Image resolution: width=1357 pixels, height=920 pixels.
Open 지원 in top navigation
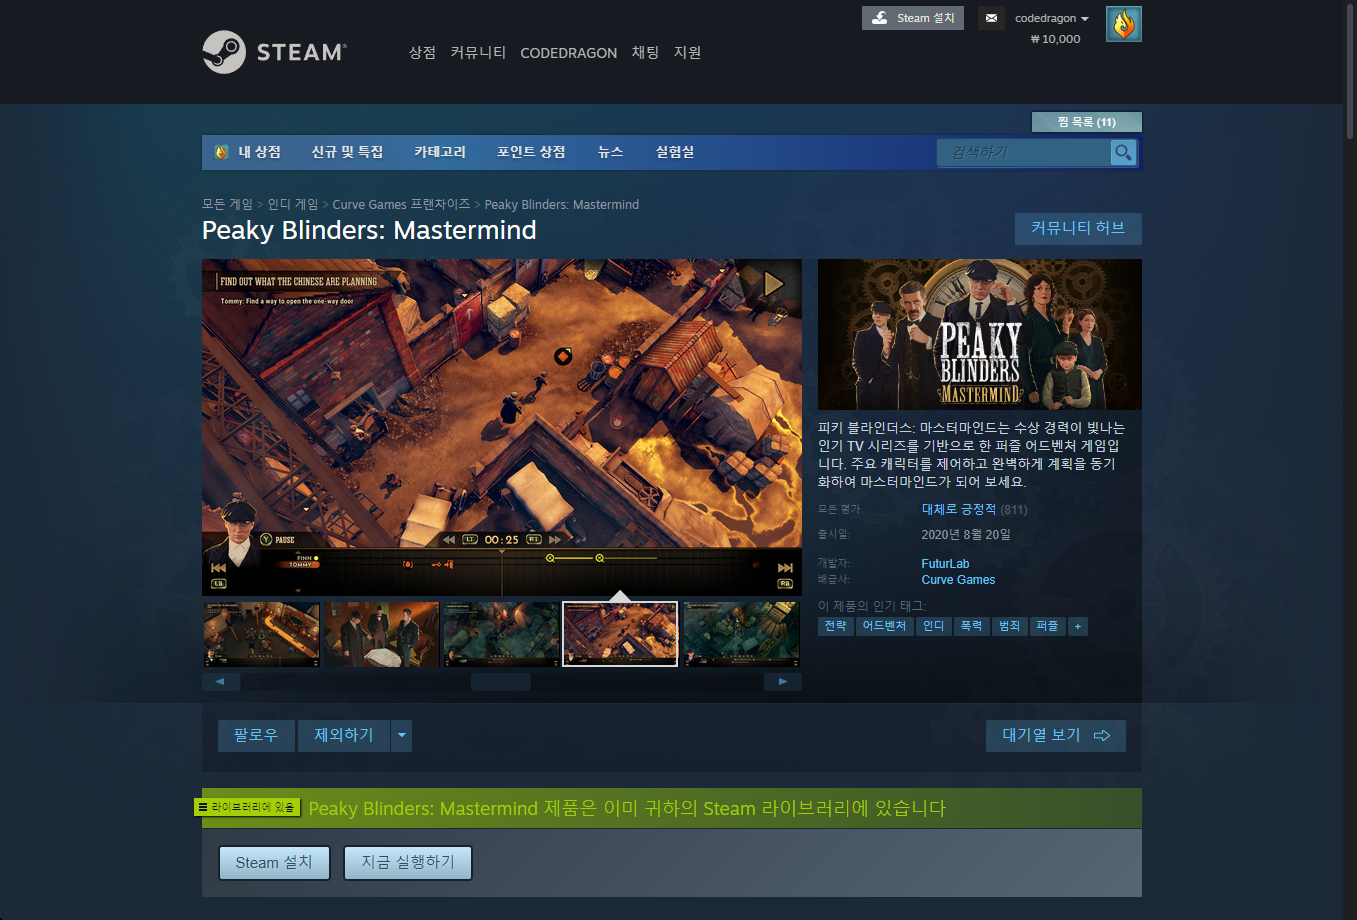687,52
